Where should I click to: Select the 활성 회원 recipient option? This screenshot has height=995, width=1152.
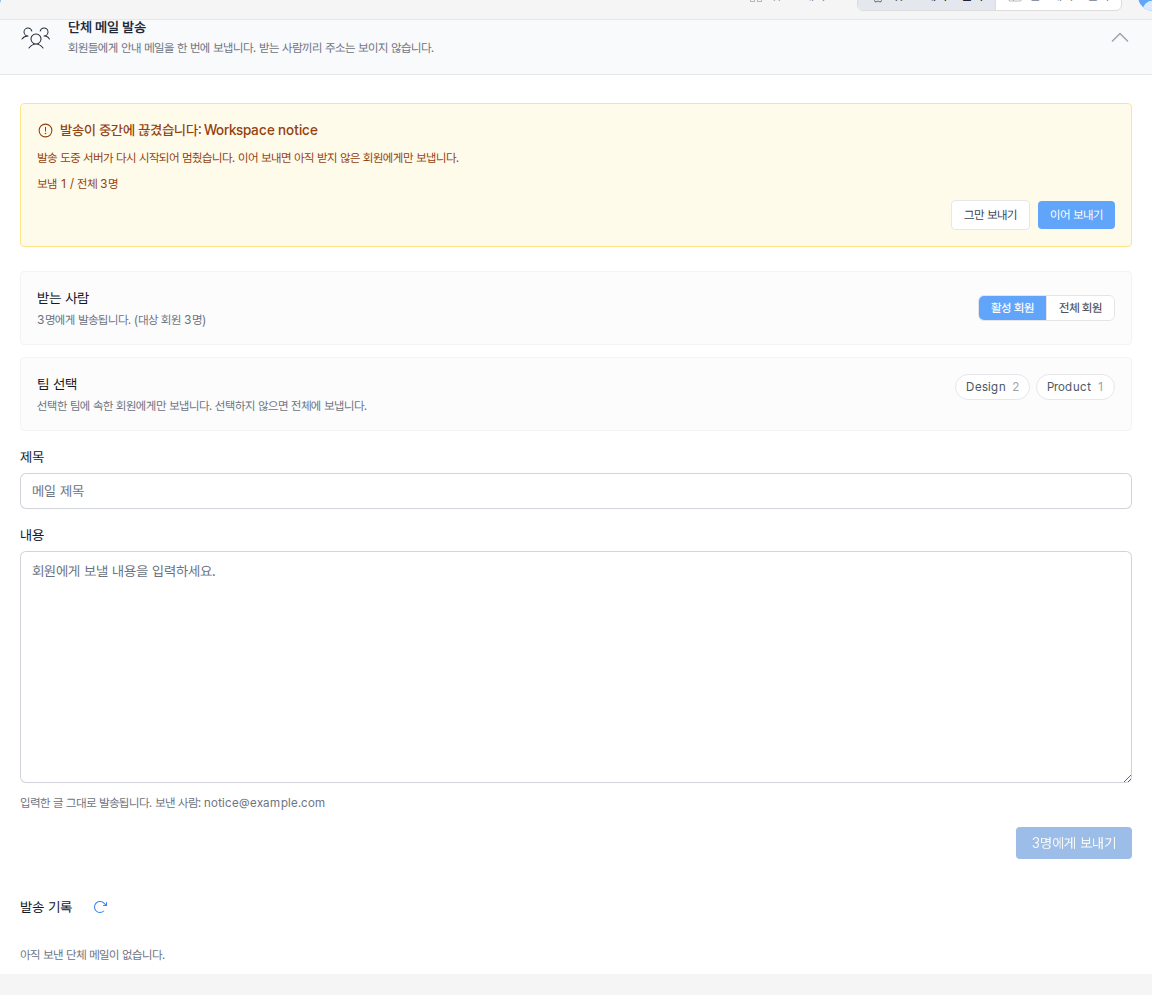(1012, 308)
